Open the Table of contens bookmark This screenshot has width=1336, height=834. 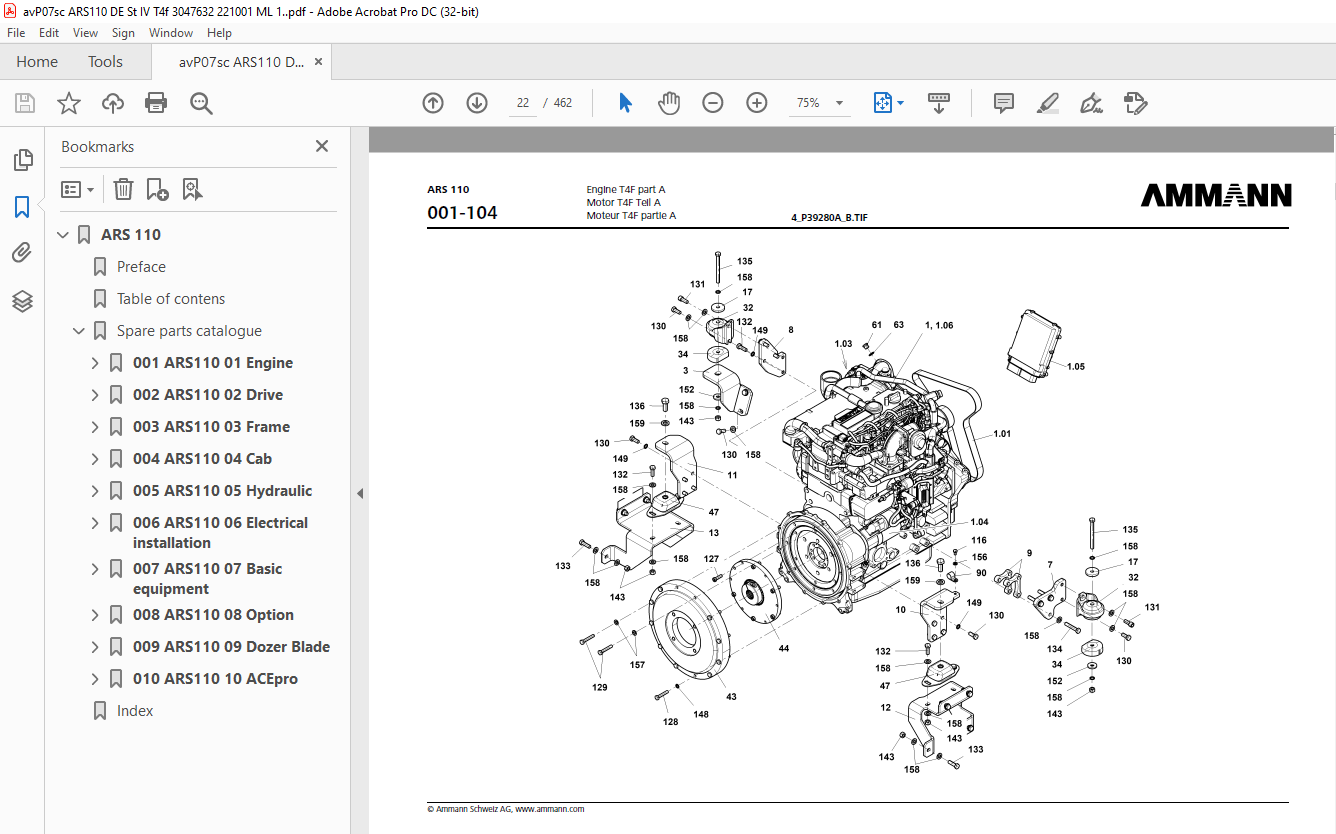pyautogui.click(x=171, y=299)
